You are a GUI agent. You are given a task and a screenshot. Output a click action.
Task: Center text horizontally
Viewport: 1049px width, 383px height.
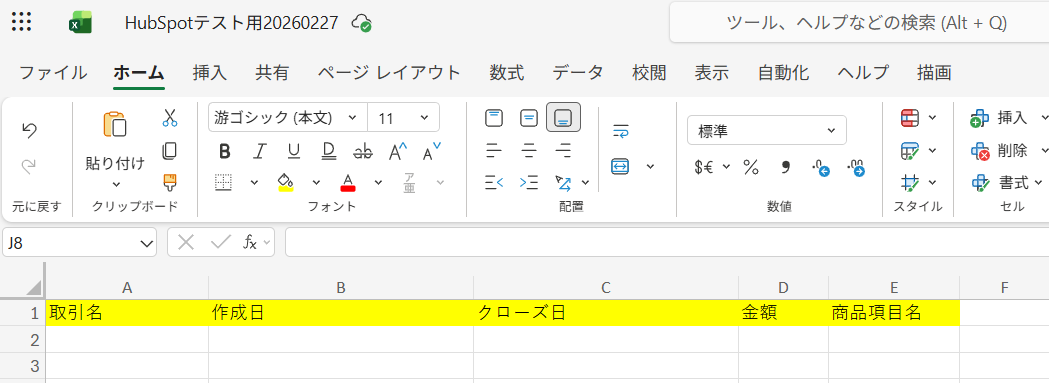coord(529,151)
